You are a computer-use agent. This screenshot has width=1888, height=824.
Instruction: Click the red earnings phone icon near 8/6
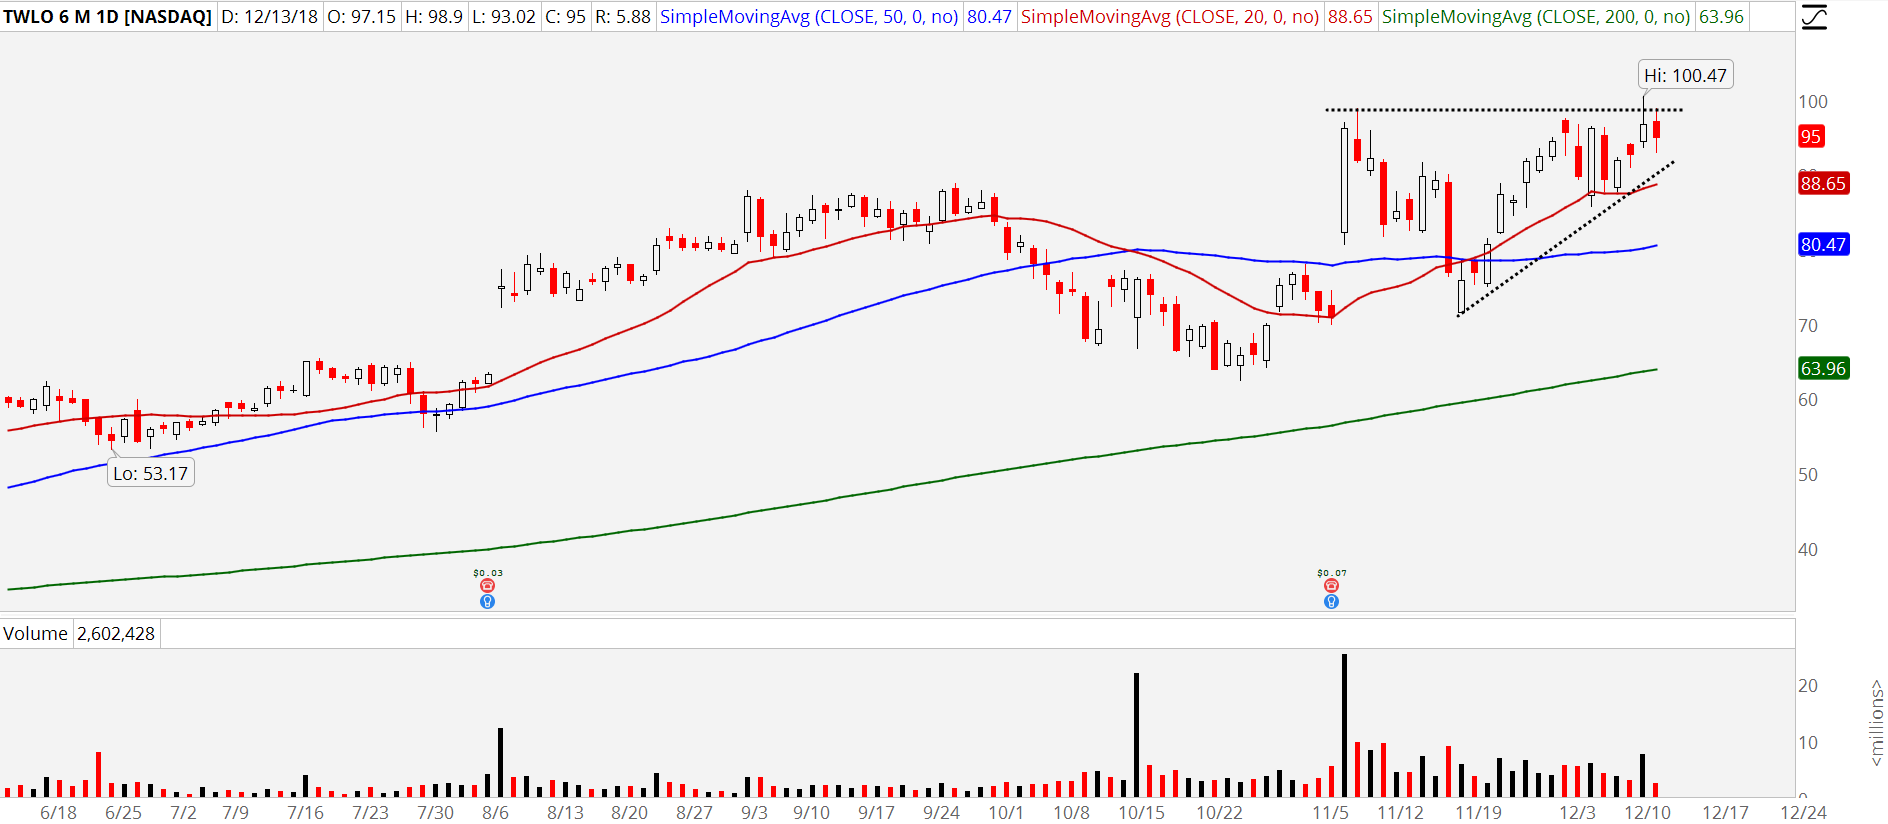pyautogui.click(x=487, y=586)
